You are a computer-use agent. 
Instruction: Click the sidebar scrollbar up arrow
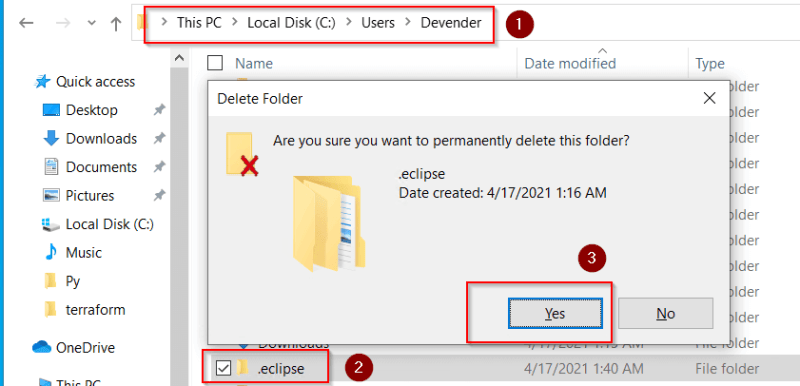click(x=178, y=58)
